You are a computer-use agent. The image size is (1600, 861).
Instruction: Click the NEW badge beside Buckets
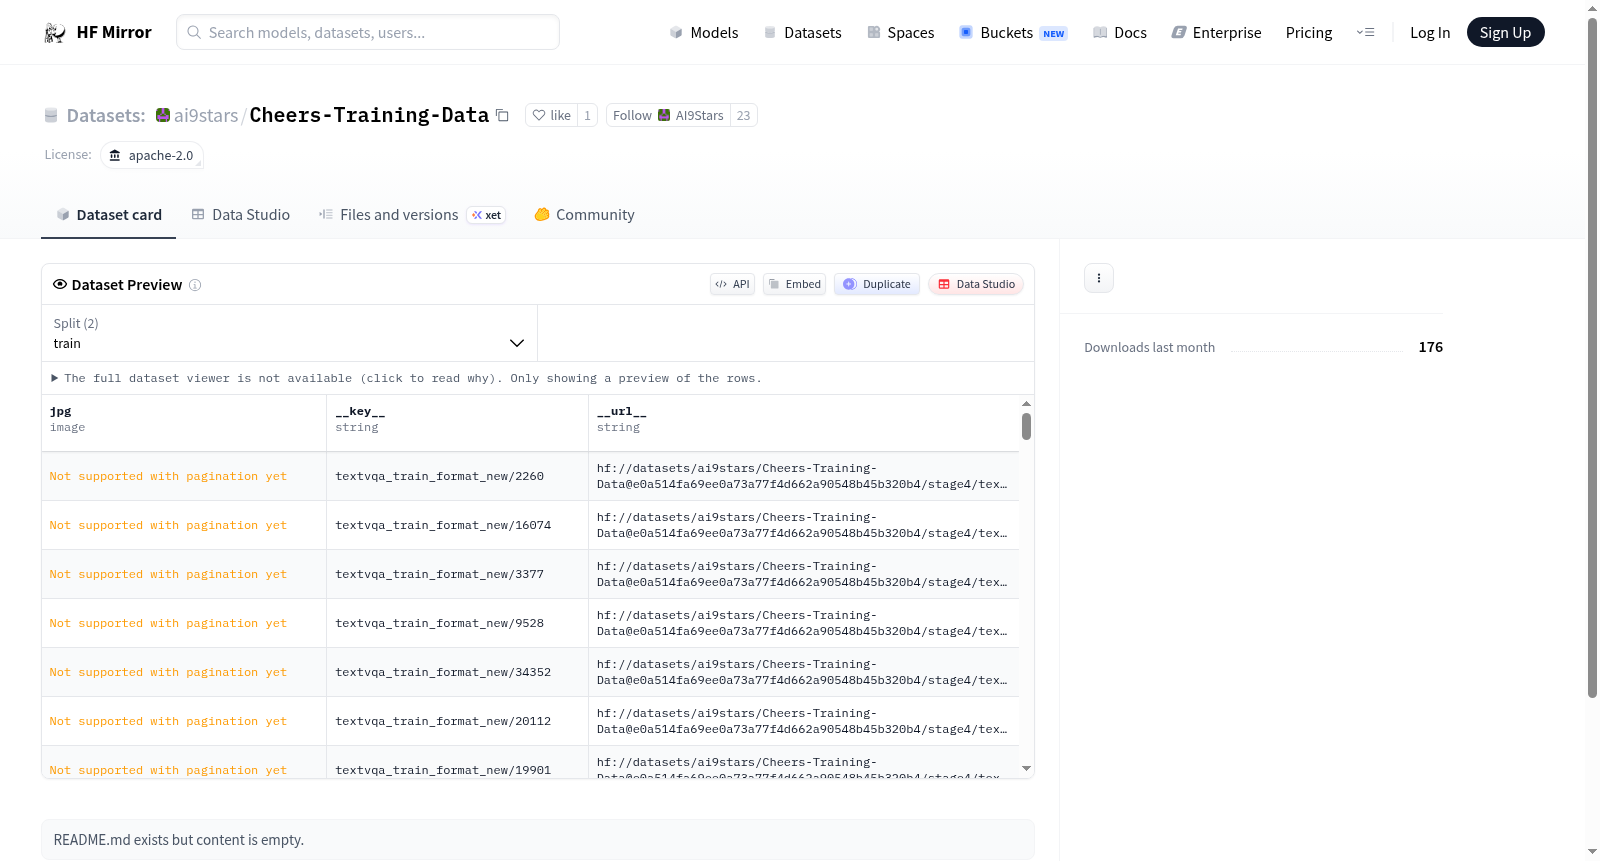(x=1054, y=34)
